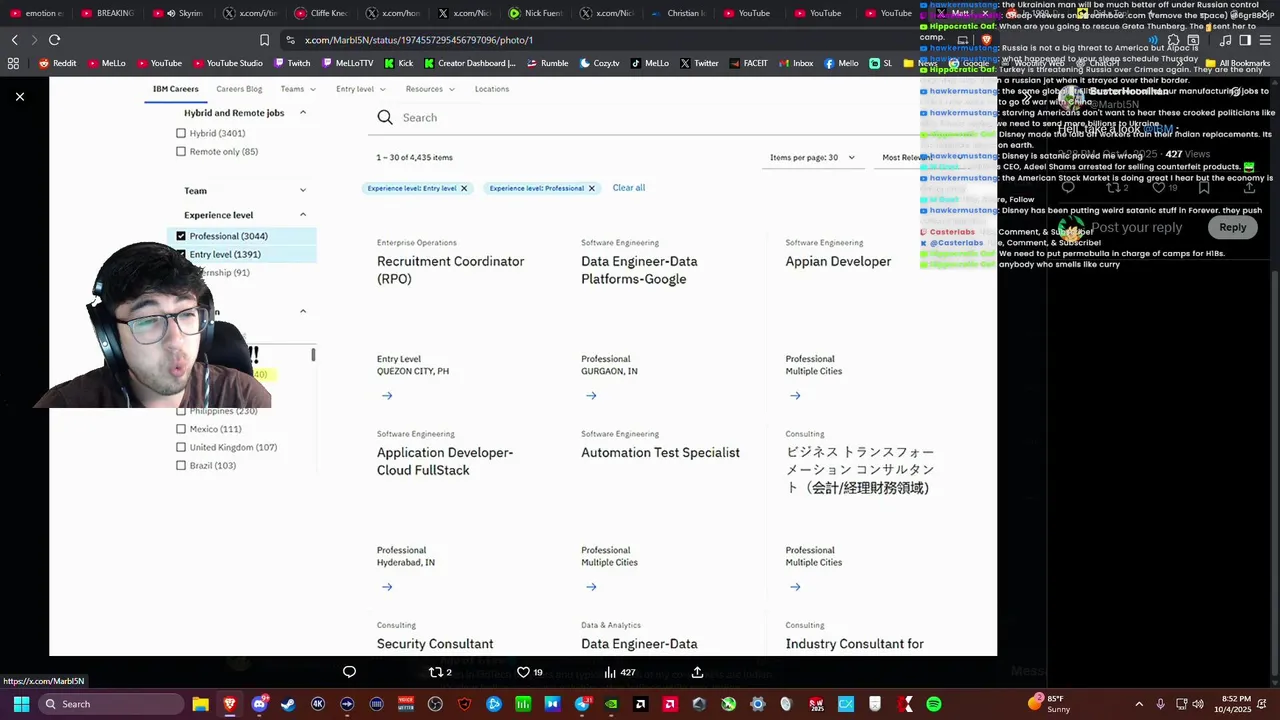This screenshot has height=720, width=1280.
Task: Bookmark this page using the bookmark icon
Action: (x=264, y=40)
